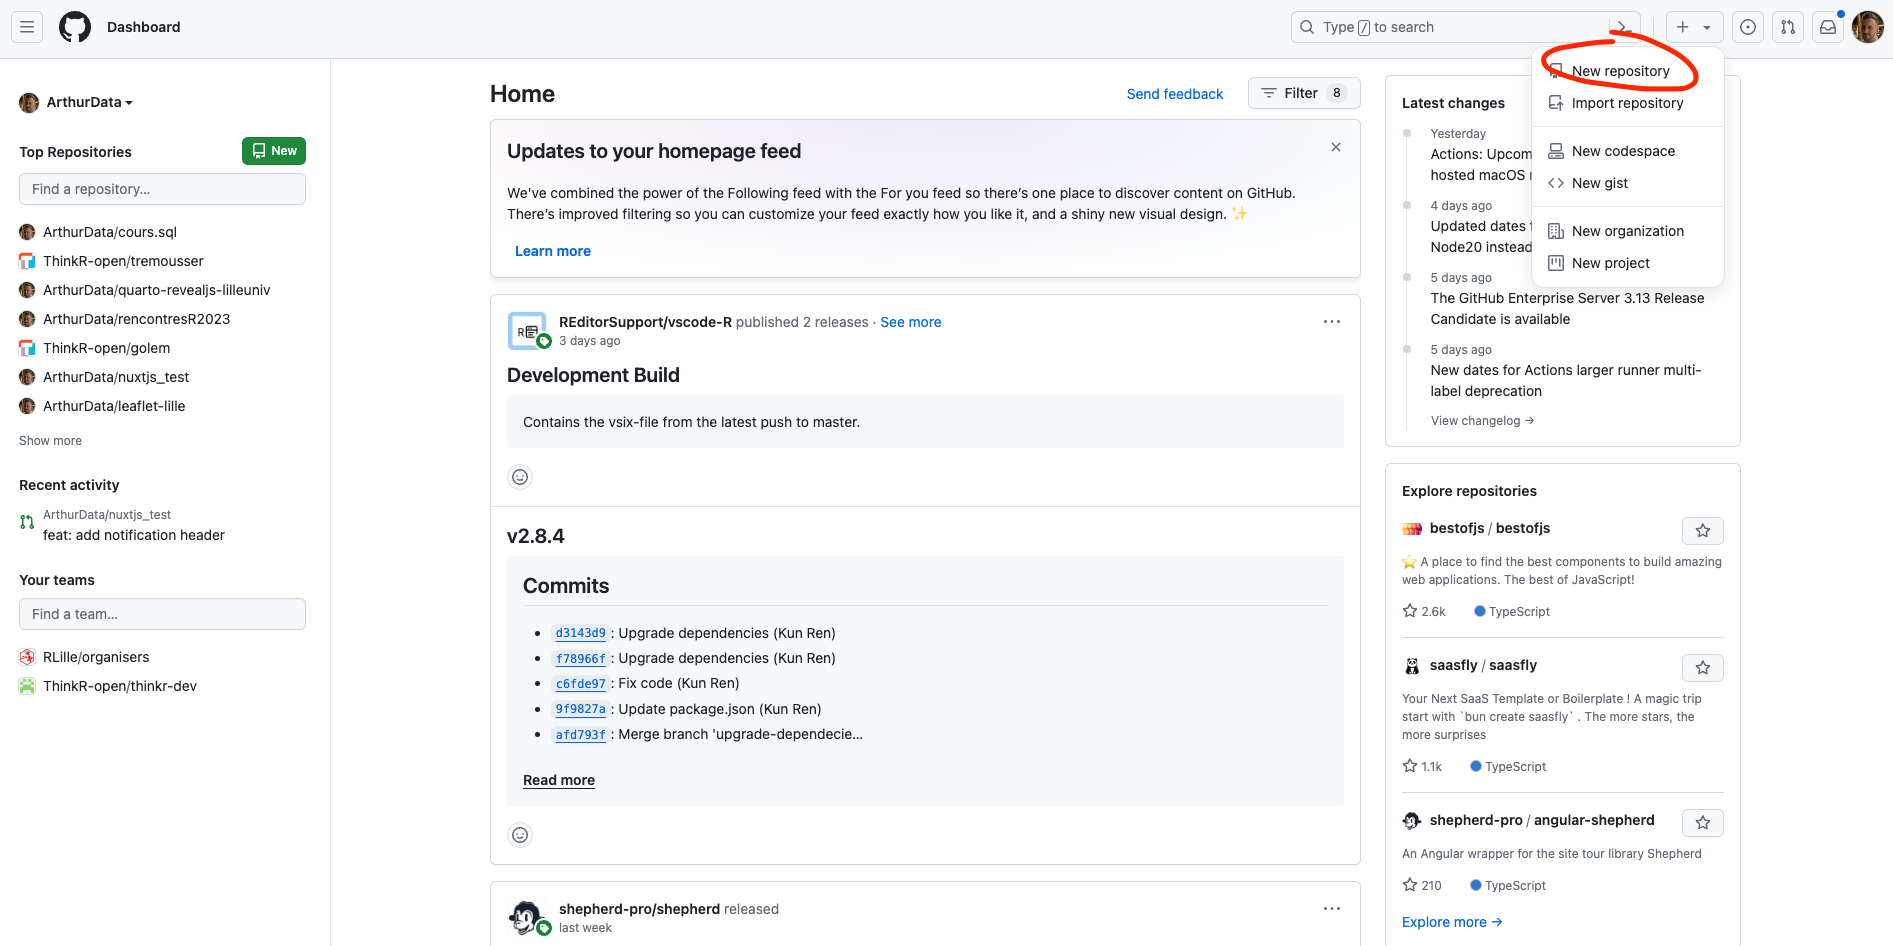
Task: Choose New gist from the menu
Action: point(1627,183)
